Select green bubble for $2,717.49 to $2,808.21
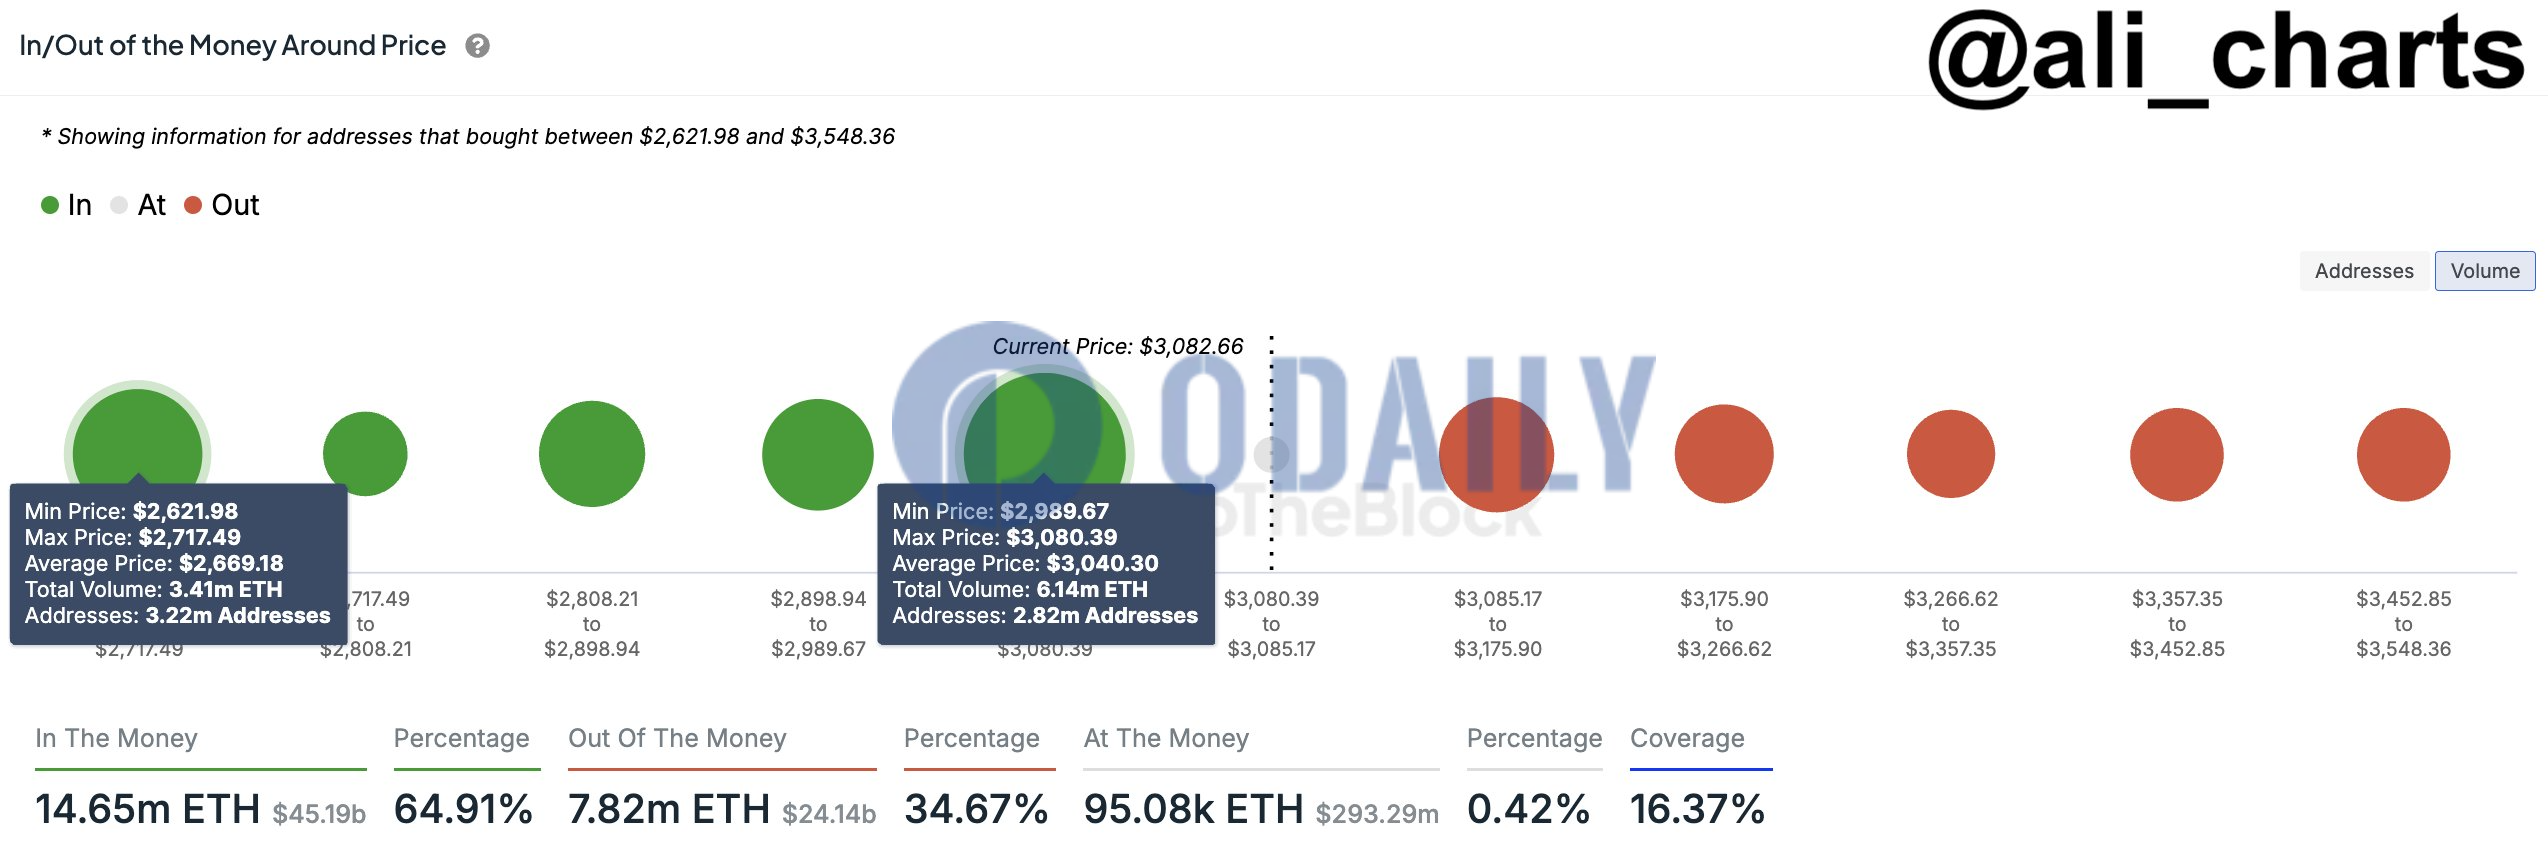This screenshot has width=2548, height=854. tap(365, 454)
